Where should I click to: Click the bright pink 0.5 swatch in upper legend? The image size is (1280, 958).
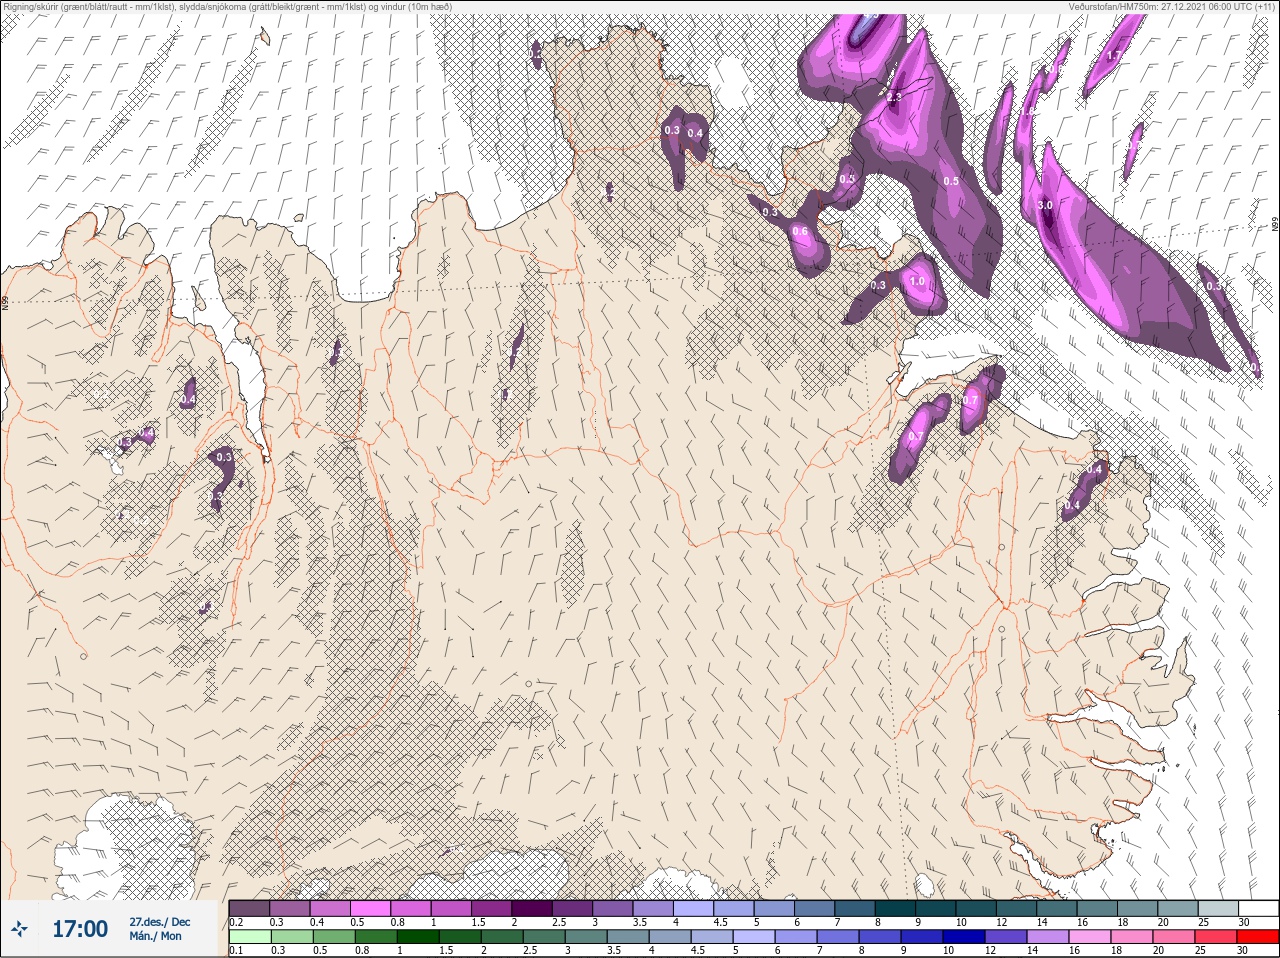pos(371,908)
